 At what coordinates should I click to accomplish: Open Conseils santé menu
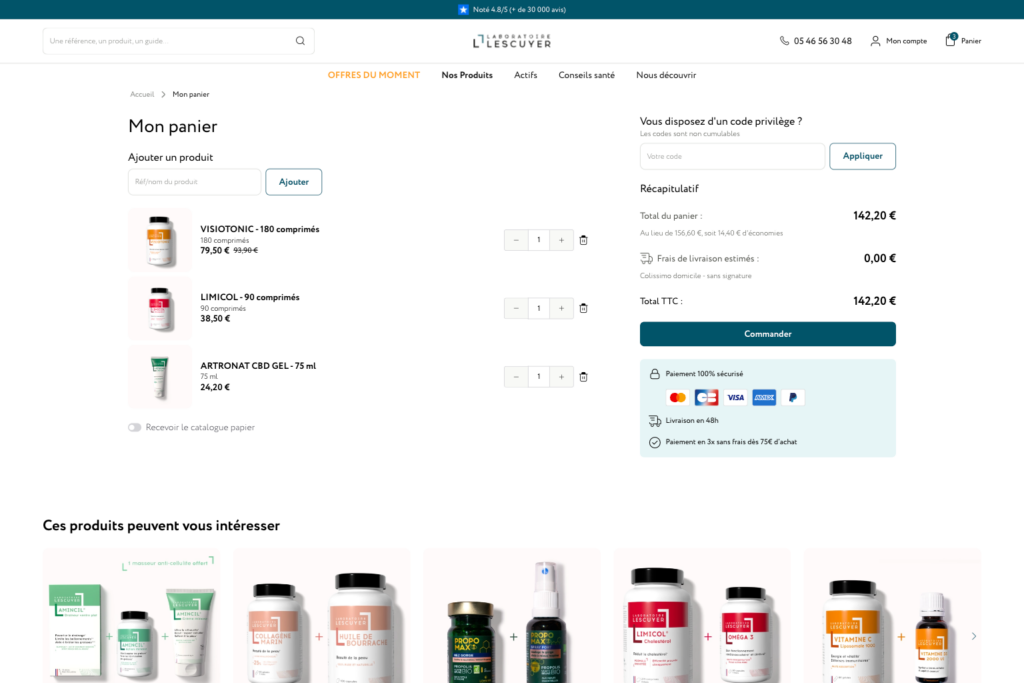[x=586, y=75]
